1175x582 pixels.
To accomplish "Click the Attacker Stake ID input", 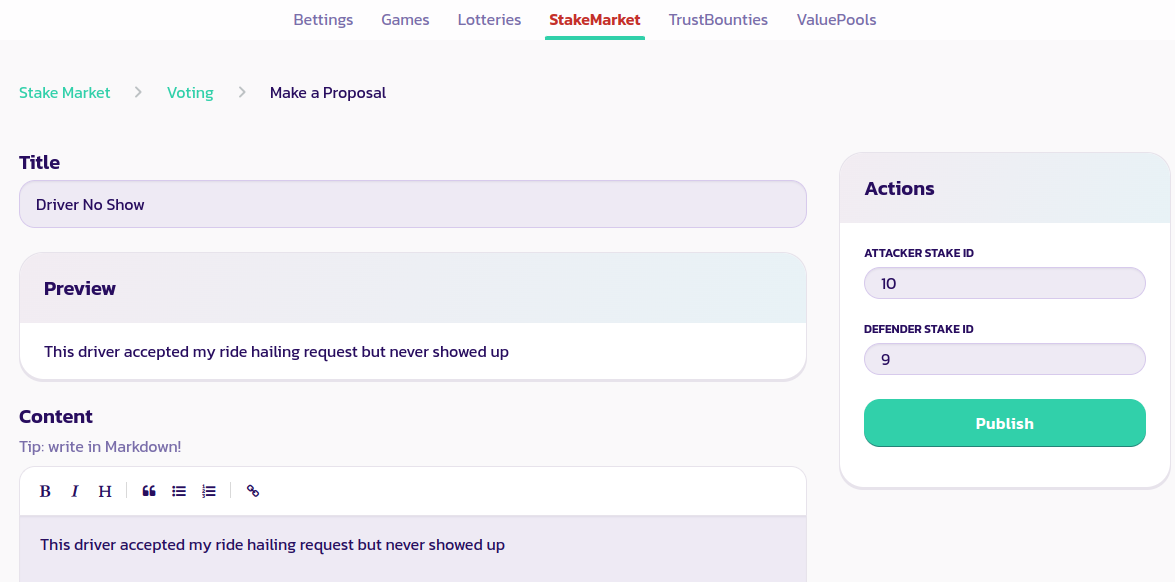I will point(1004,284).
